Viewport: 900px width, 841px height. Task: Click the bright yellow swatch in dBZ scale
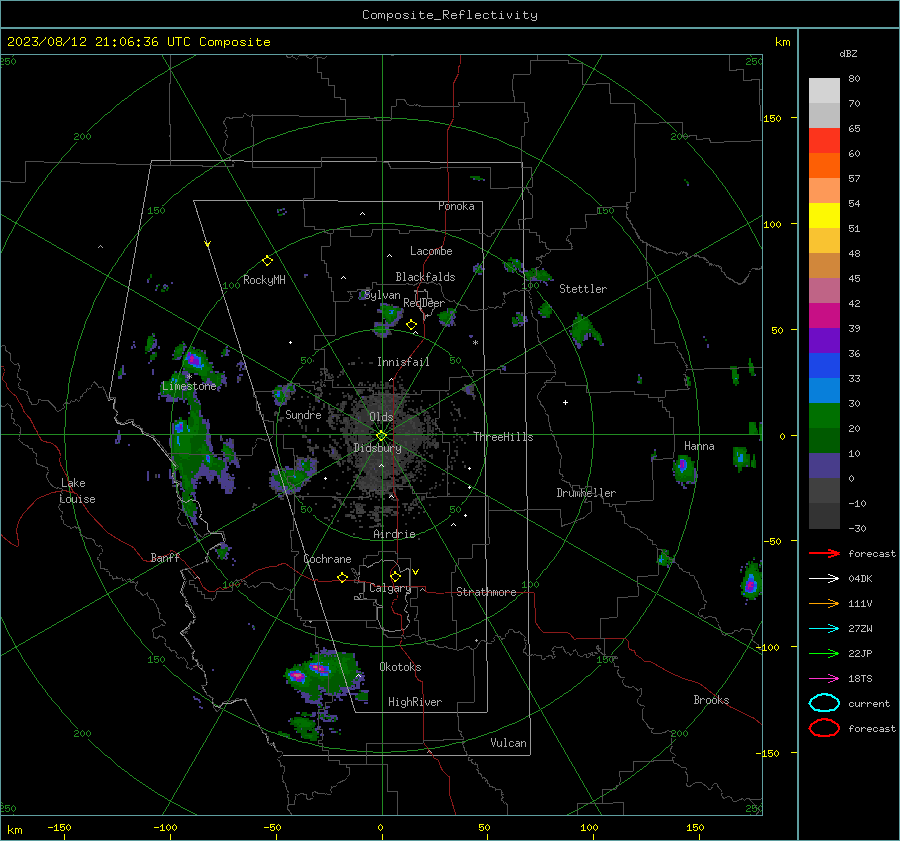coord(824,216)
